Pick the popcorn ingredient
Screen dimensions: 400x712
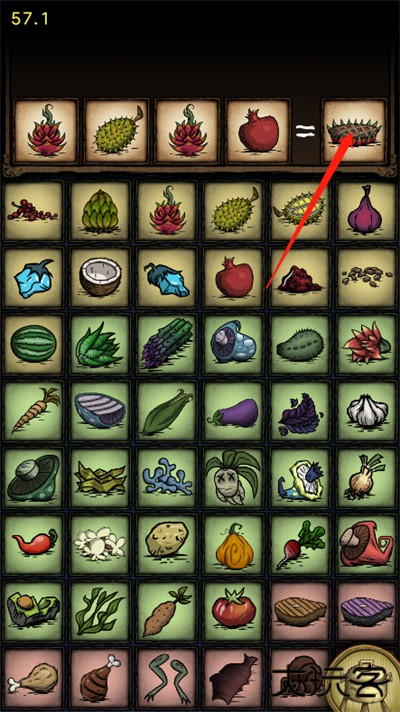pyautogui.click(x=100, y=544)
